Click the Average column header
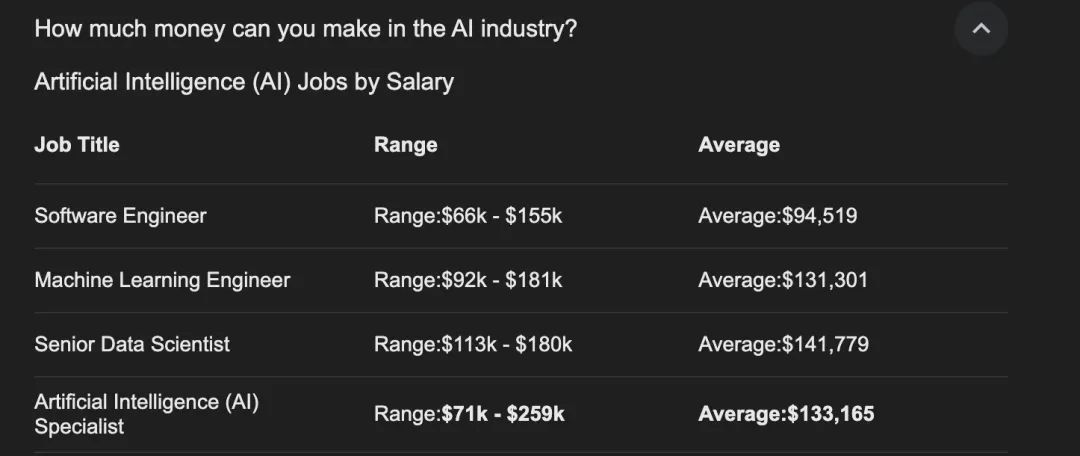This screenshot has width=1080, height=456. tap(739, 145)
